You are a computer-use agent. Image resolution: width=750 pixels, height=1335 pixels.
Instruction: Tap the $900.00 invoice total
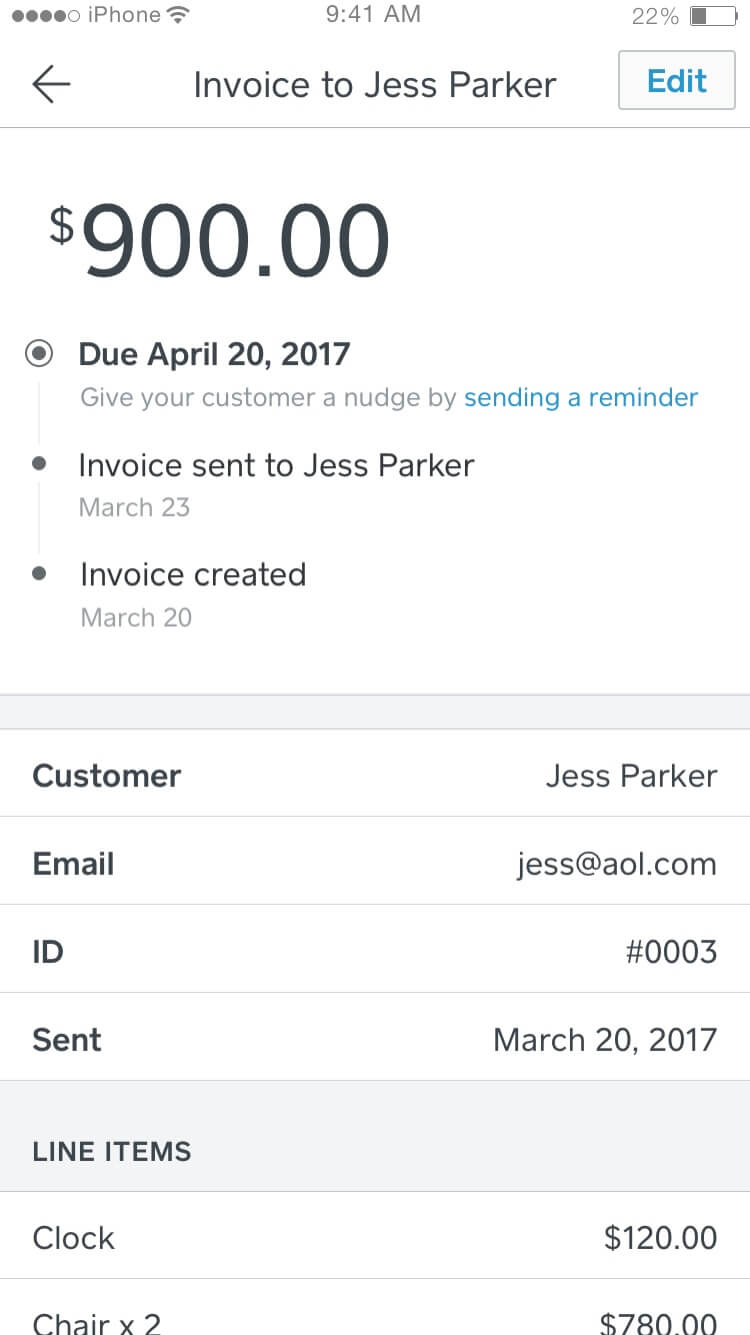[220, 240]
